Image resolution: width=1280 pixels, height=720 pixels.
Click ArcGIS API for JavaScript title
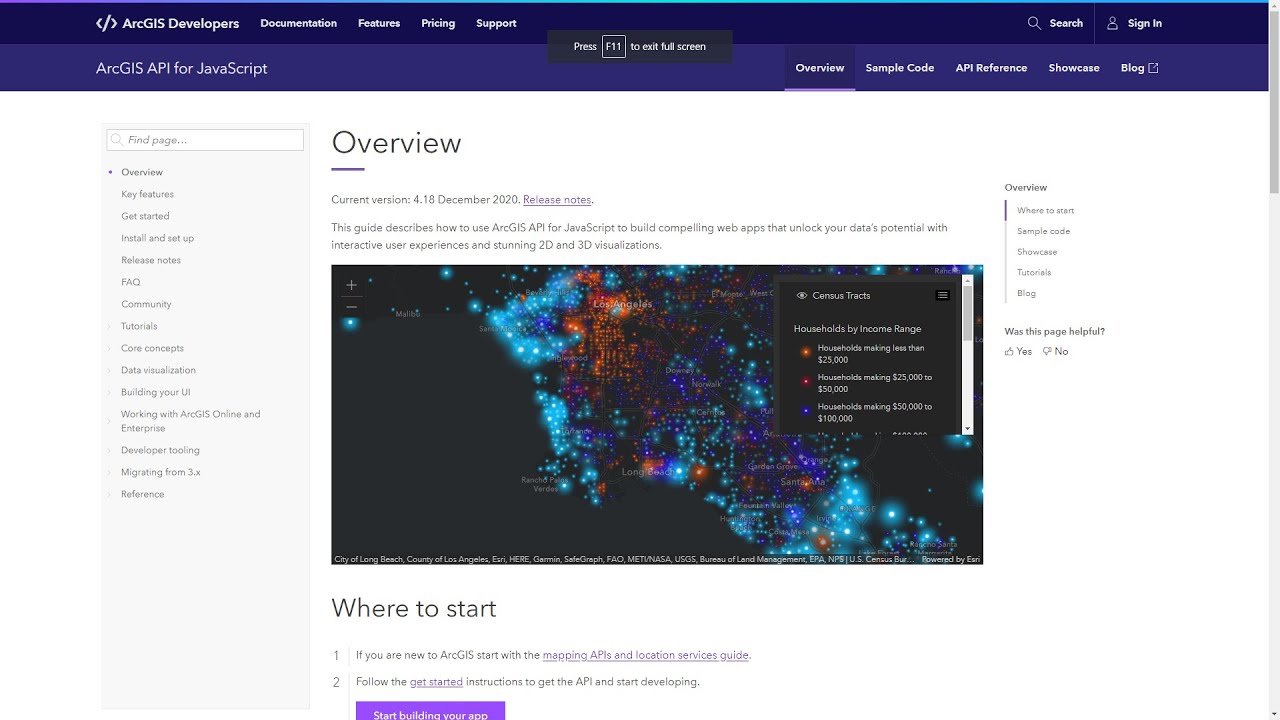tap(181, 68)
